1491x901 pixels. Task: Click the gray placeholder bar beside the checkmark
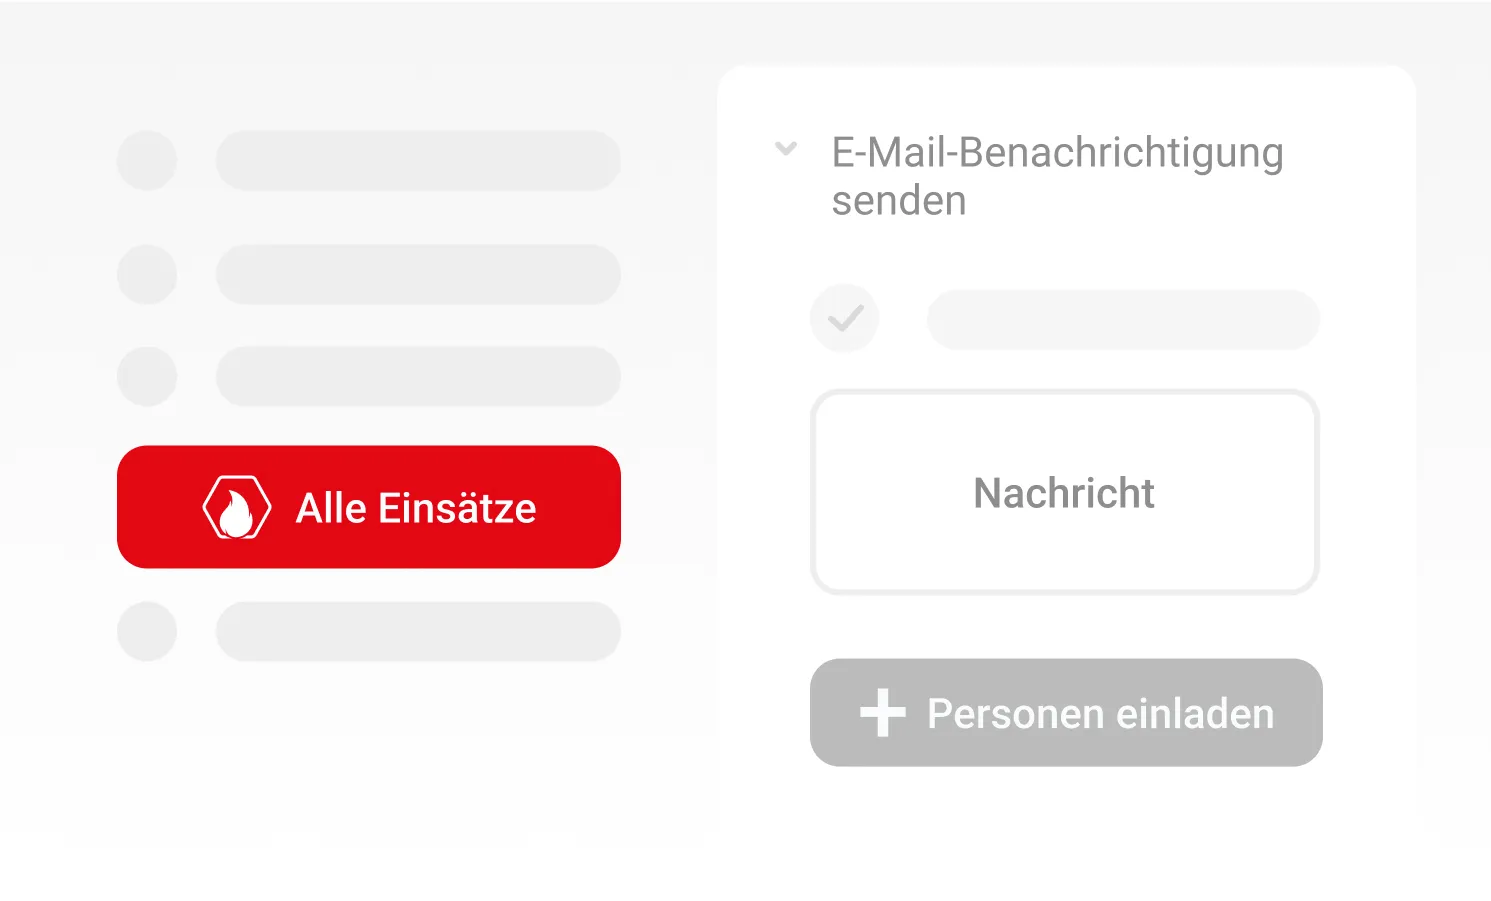(1123, 320)
